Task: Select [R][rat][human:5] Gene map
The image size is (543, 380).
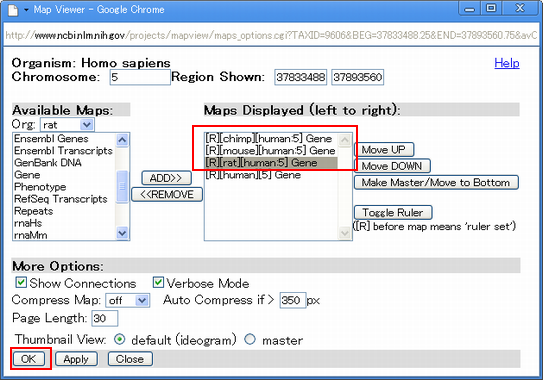Action: 271,163
